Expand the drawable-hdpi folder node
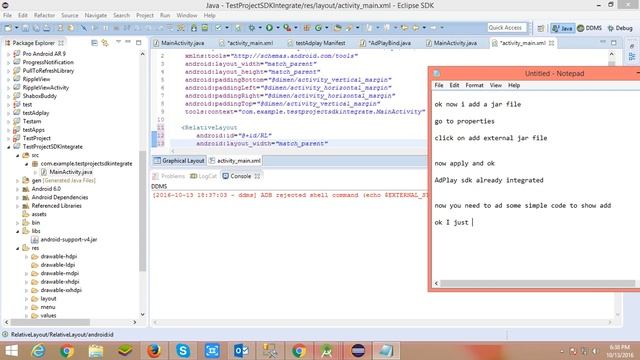The width and height of the screenshot is (640, 360). tap(27, 257)
